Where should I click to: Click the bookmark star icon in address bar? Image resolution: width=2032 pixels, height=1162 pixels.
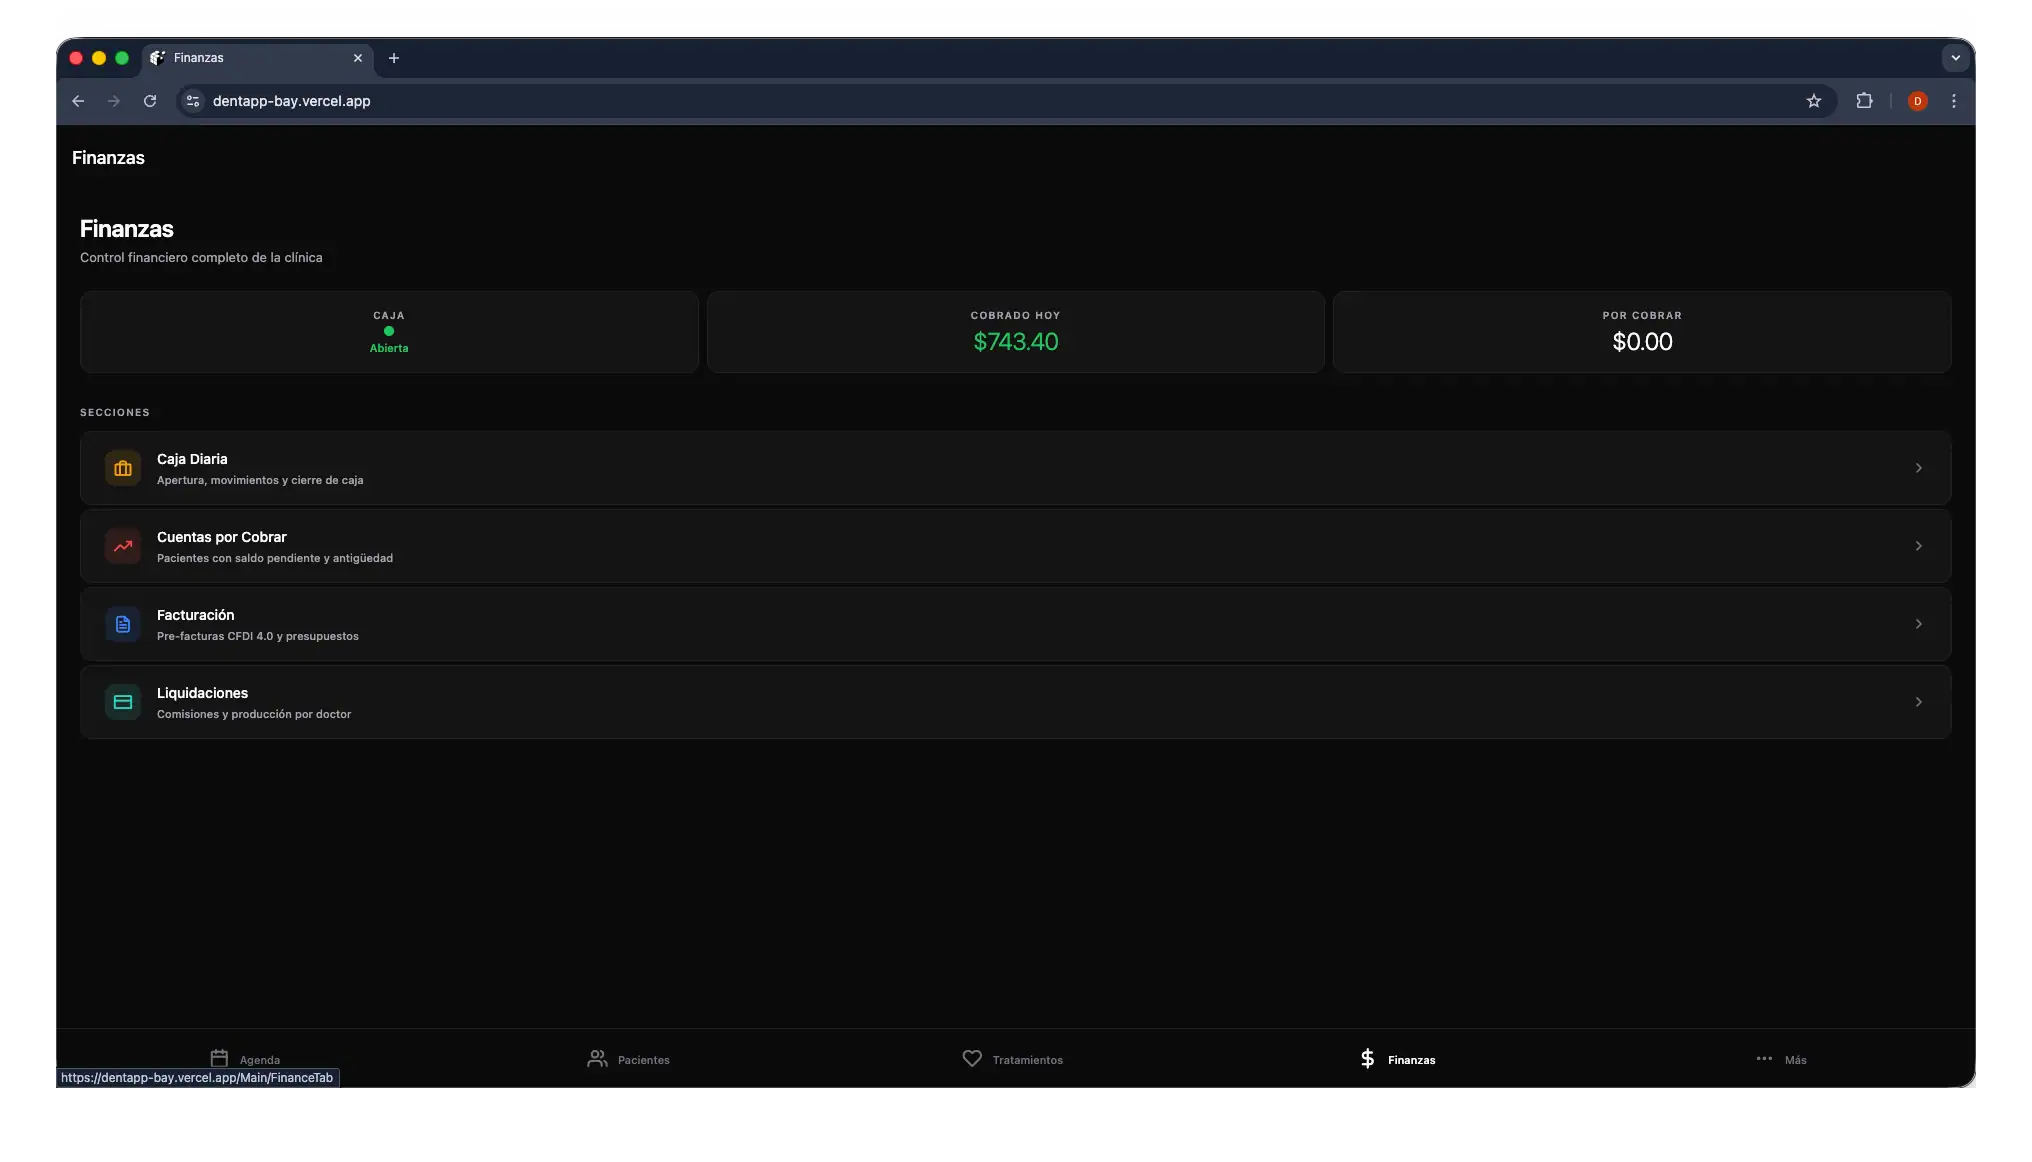tap(1813, 101)
